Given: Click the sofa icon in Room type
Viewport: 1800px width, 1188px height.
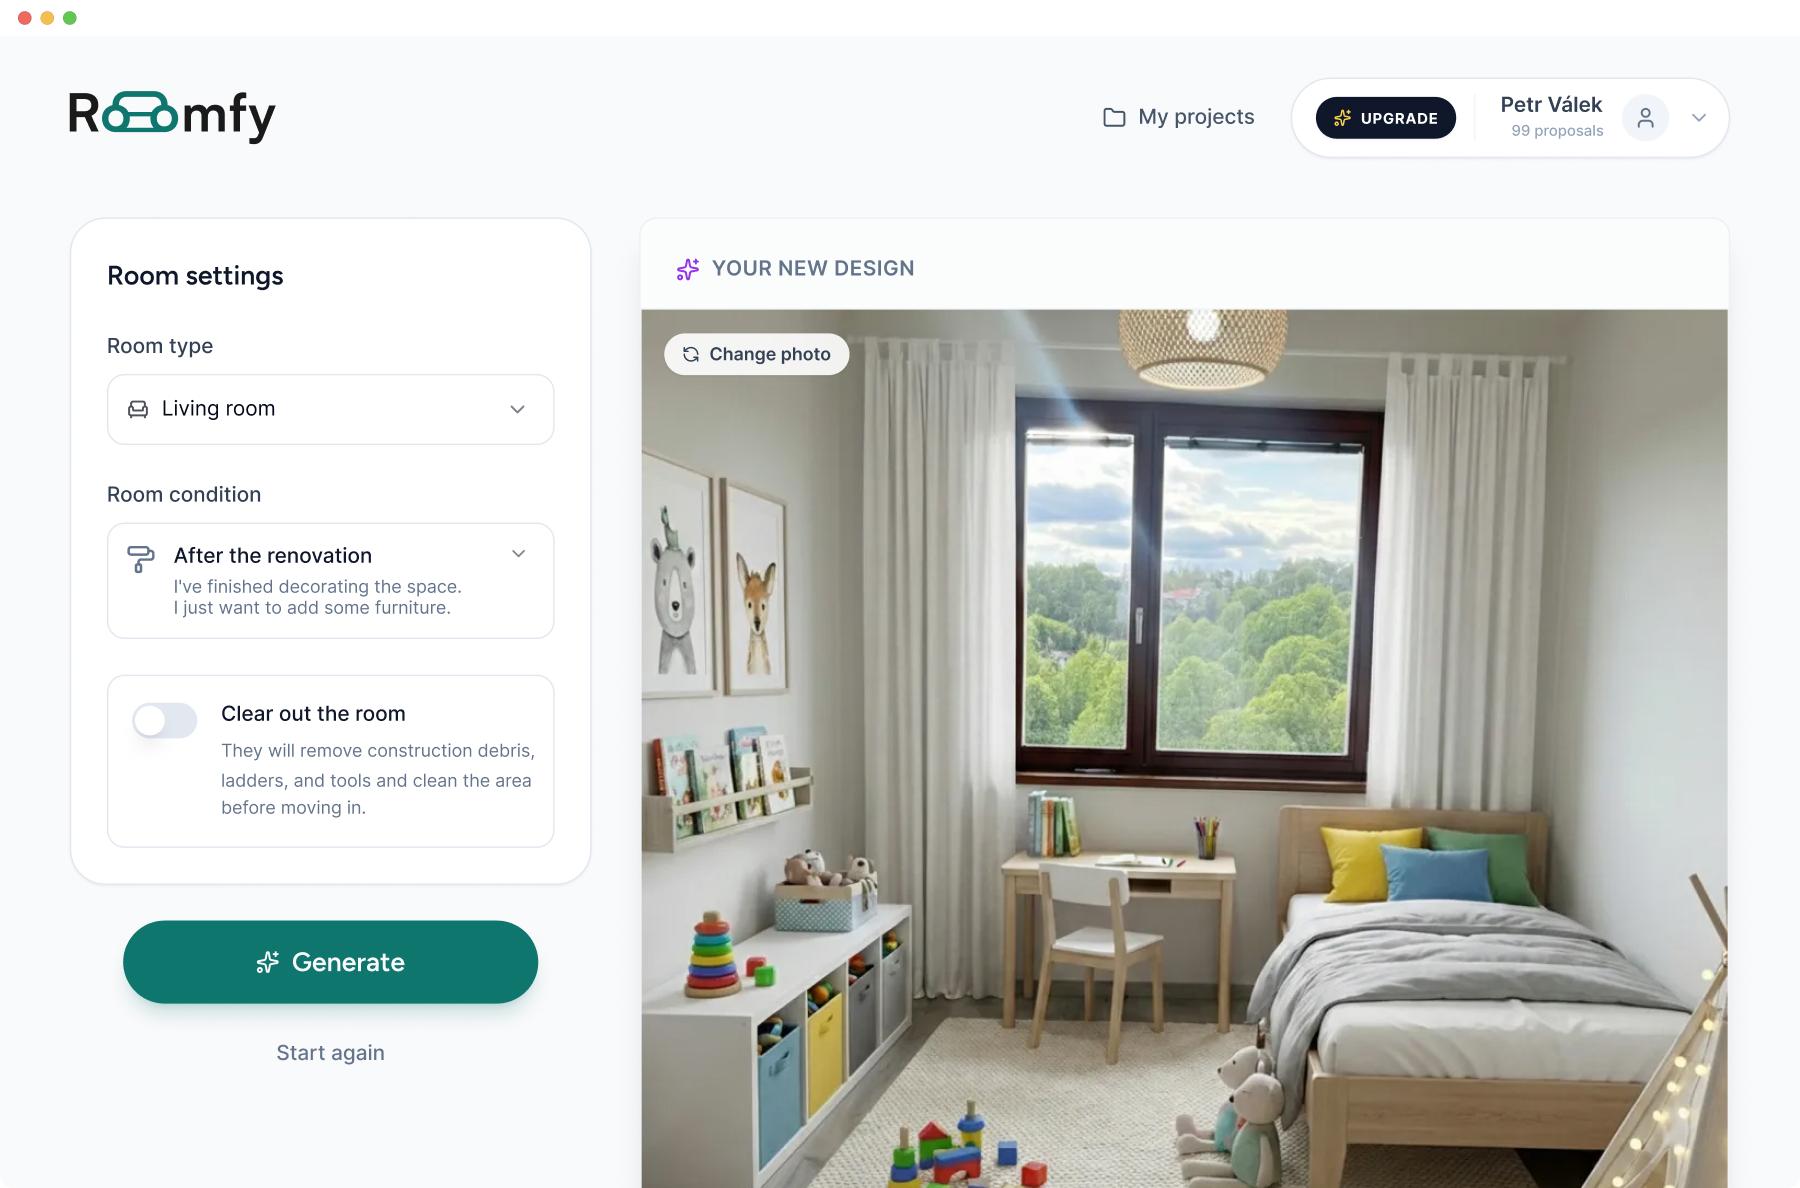Looking at the screenshot, I should point(138,409).
